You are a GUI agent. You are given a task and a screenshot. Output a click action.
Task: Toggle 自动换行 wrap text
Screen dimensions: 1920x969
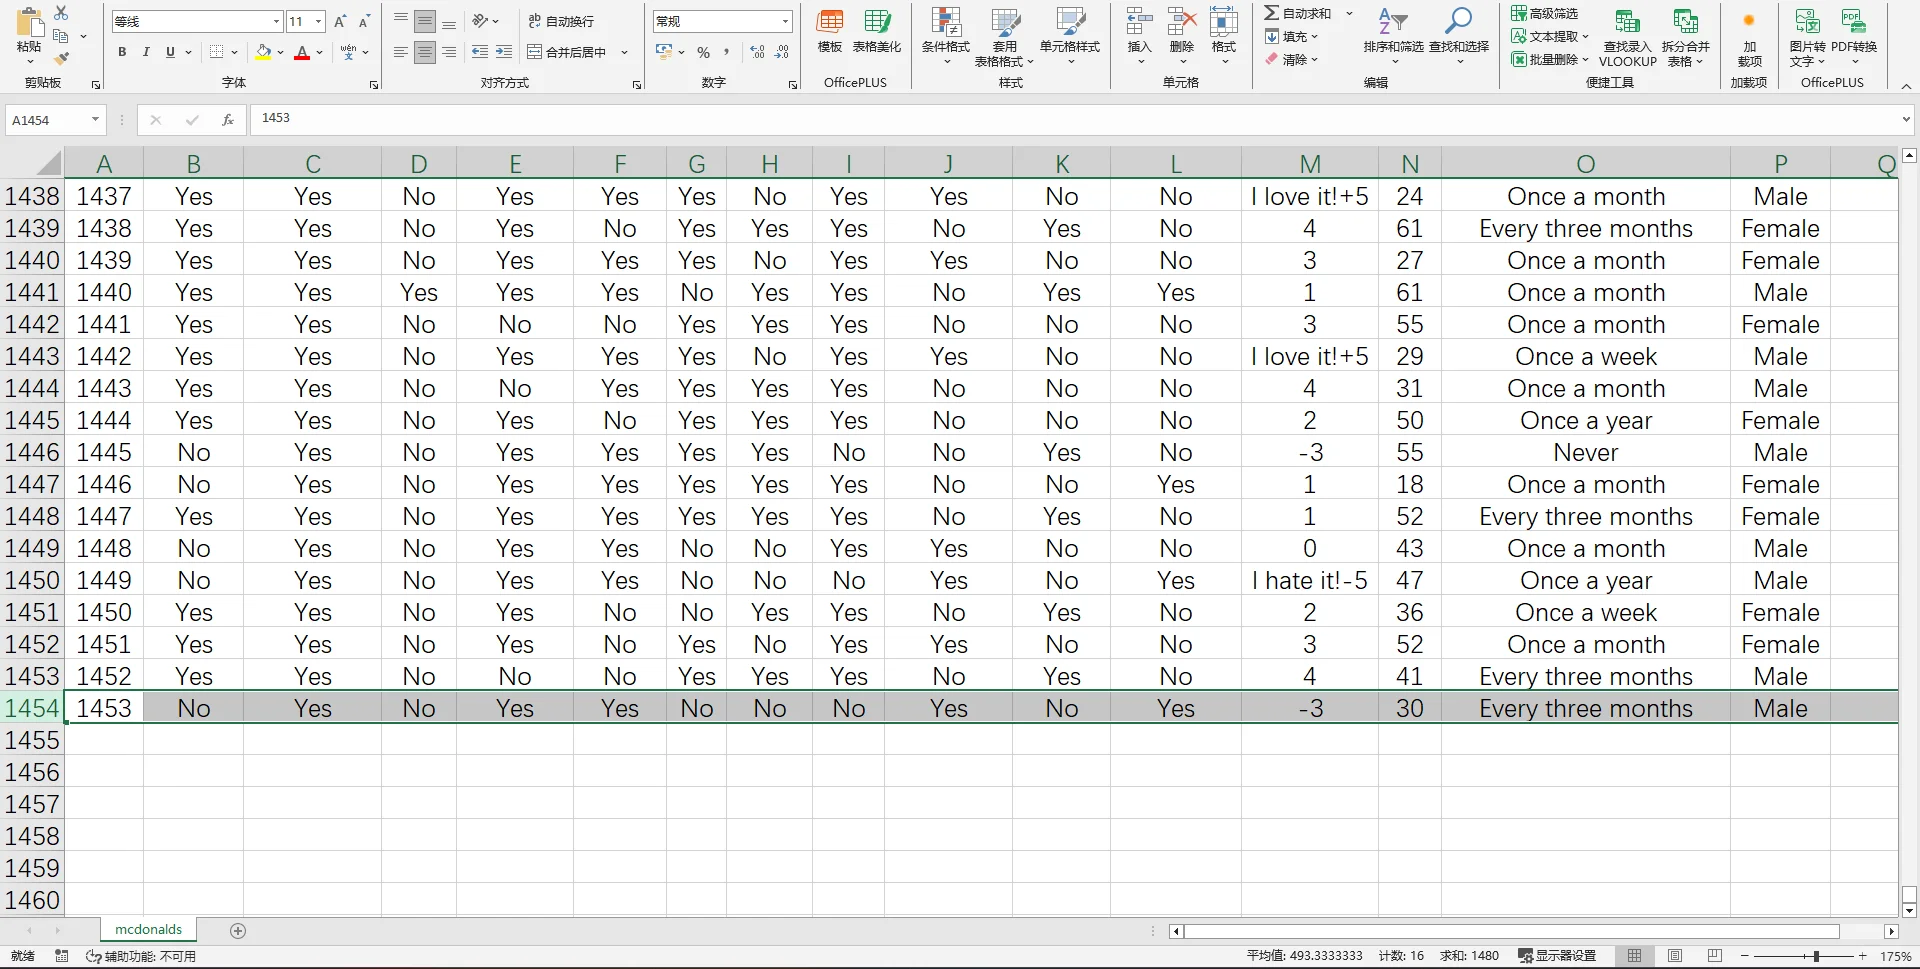tap(561, 21)
